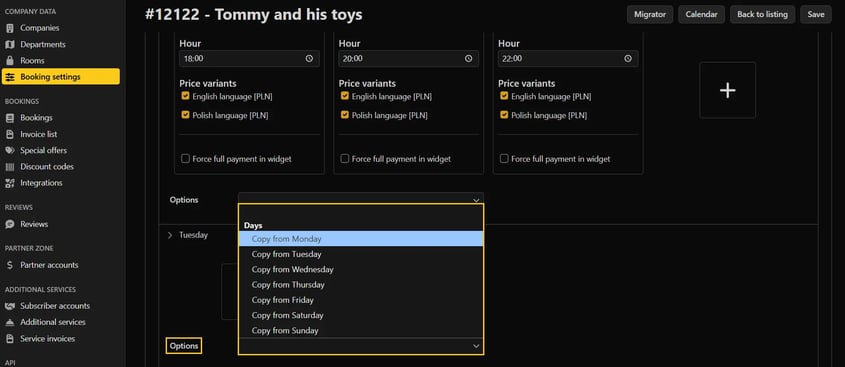Open Departments page from sidebar

(43, 44)
